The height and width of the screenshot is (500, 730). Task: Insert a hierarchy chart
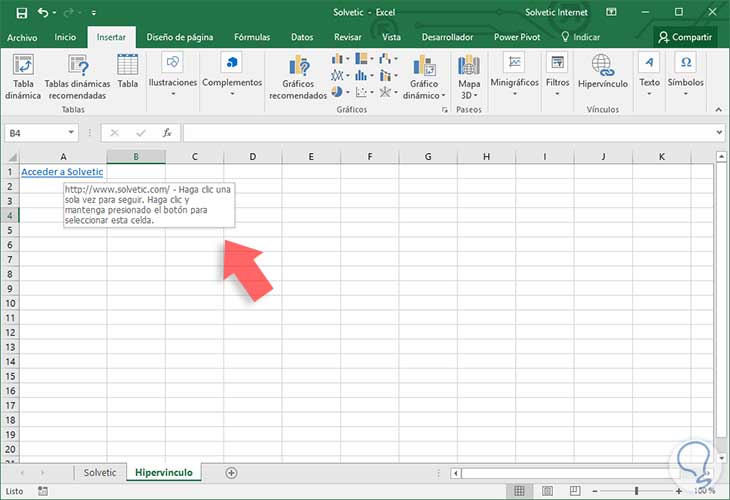[364, 59]
